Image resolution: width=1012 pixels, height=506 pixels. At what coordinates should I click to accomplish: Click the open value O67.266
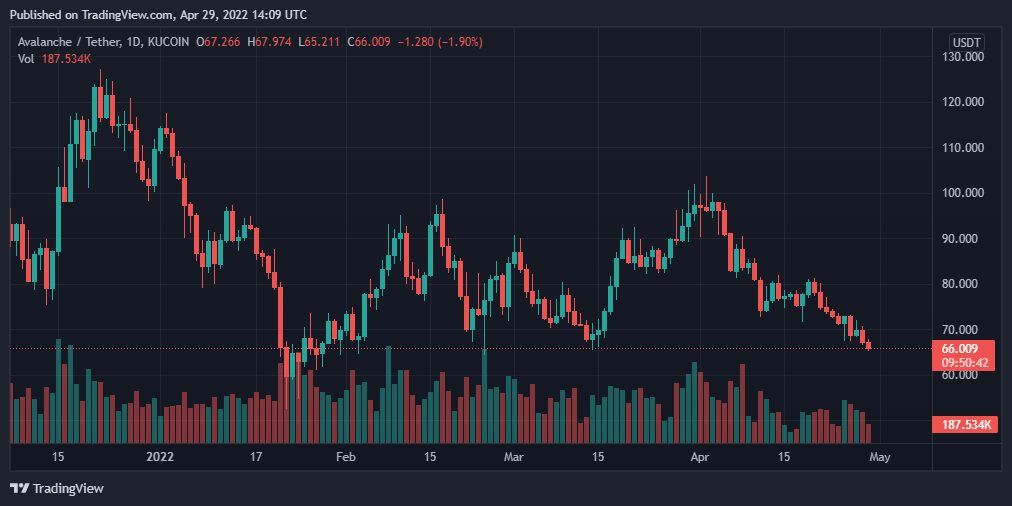218,42
